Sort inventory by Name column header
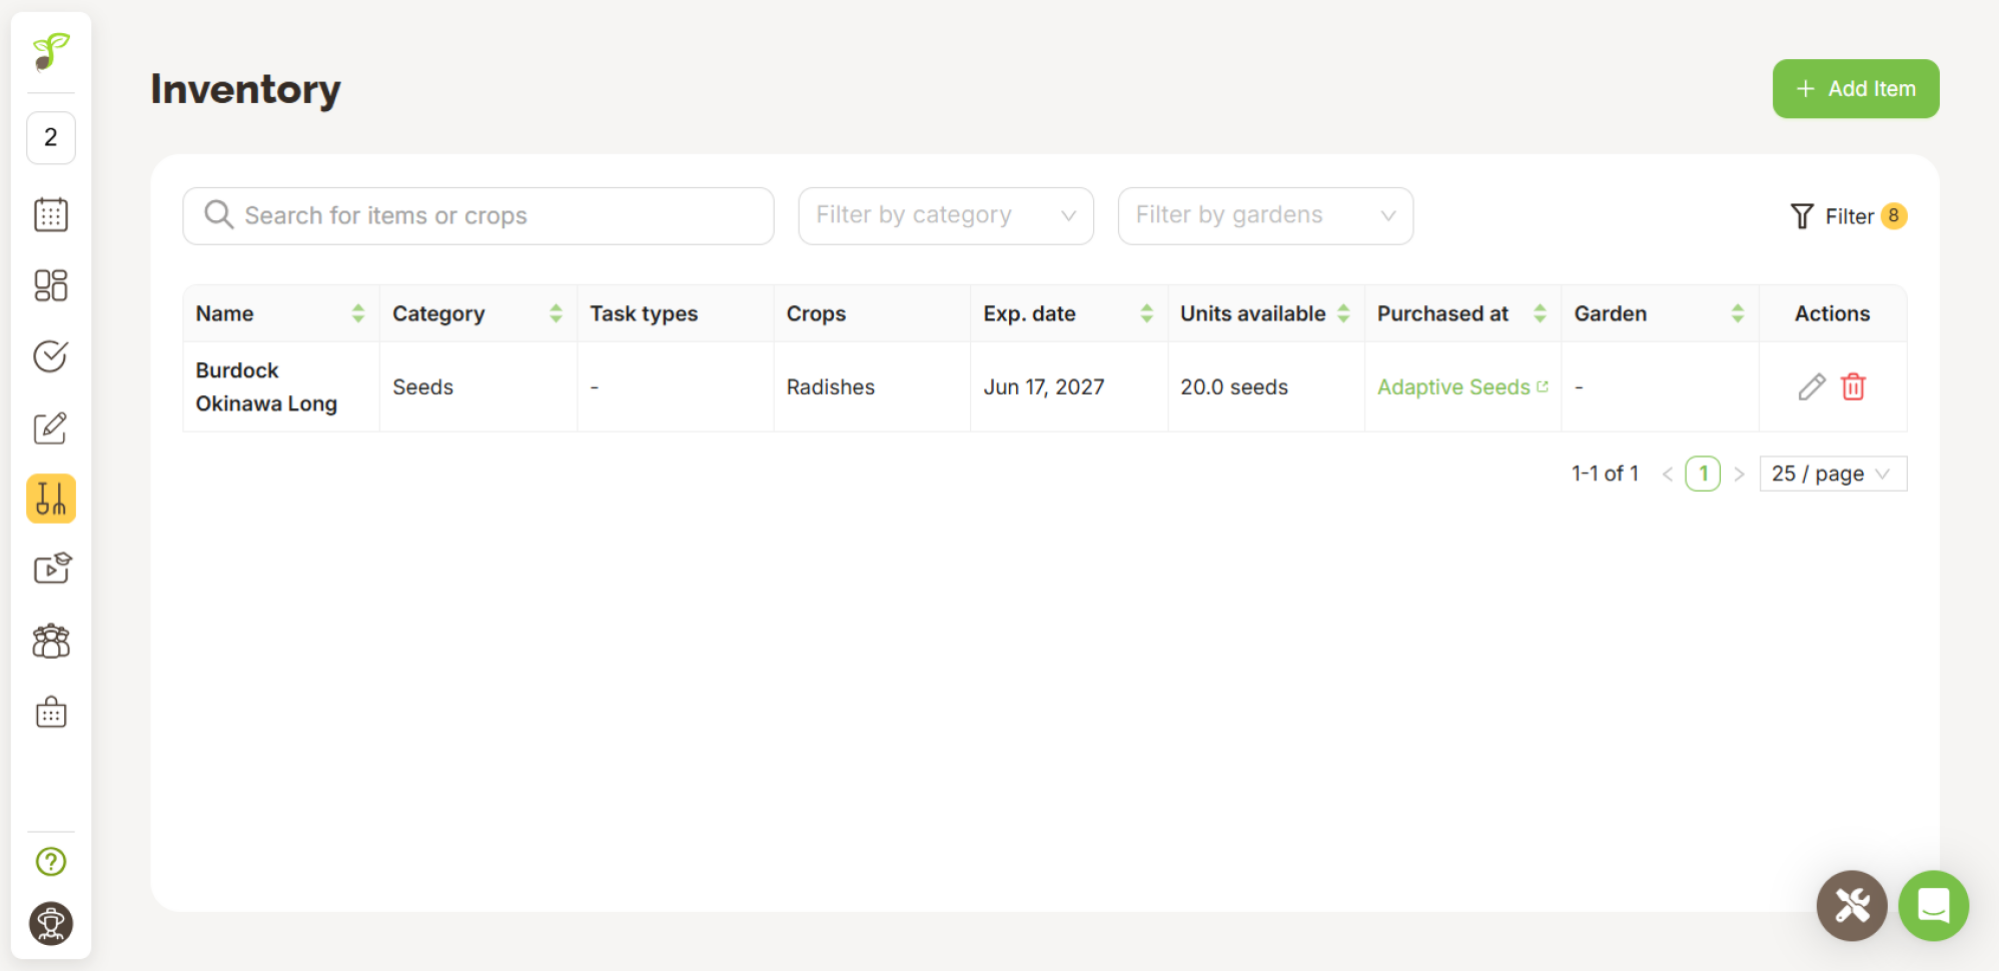The width and height of the screenshot is (1999, 971). 359,313
